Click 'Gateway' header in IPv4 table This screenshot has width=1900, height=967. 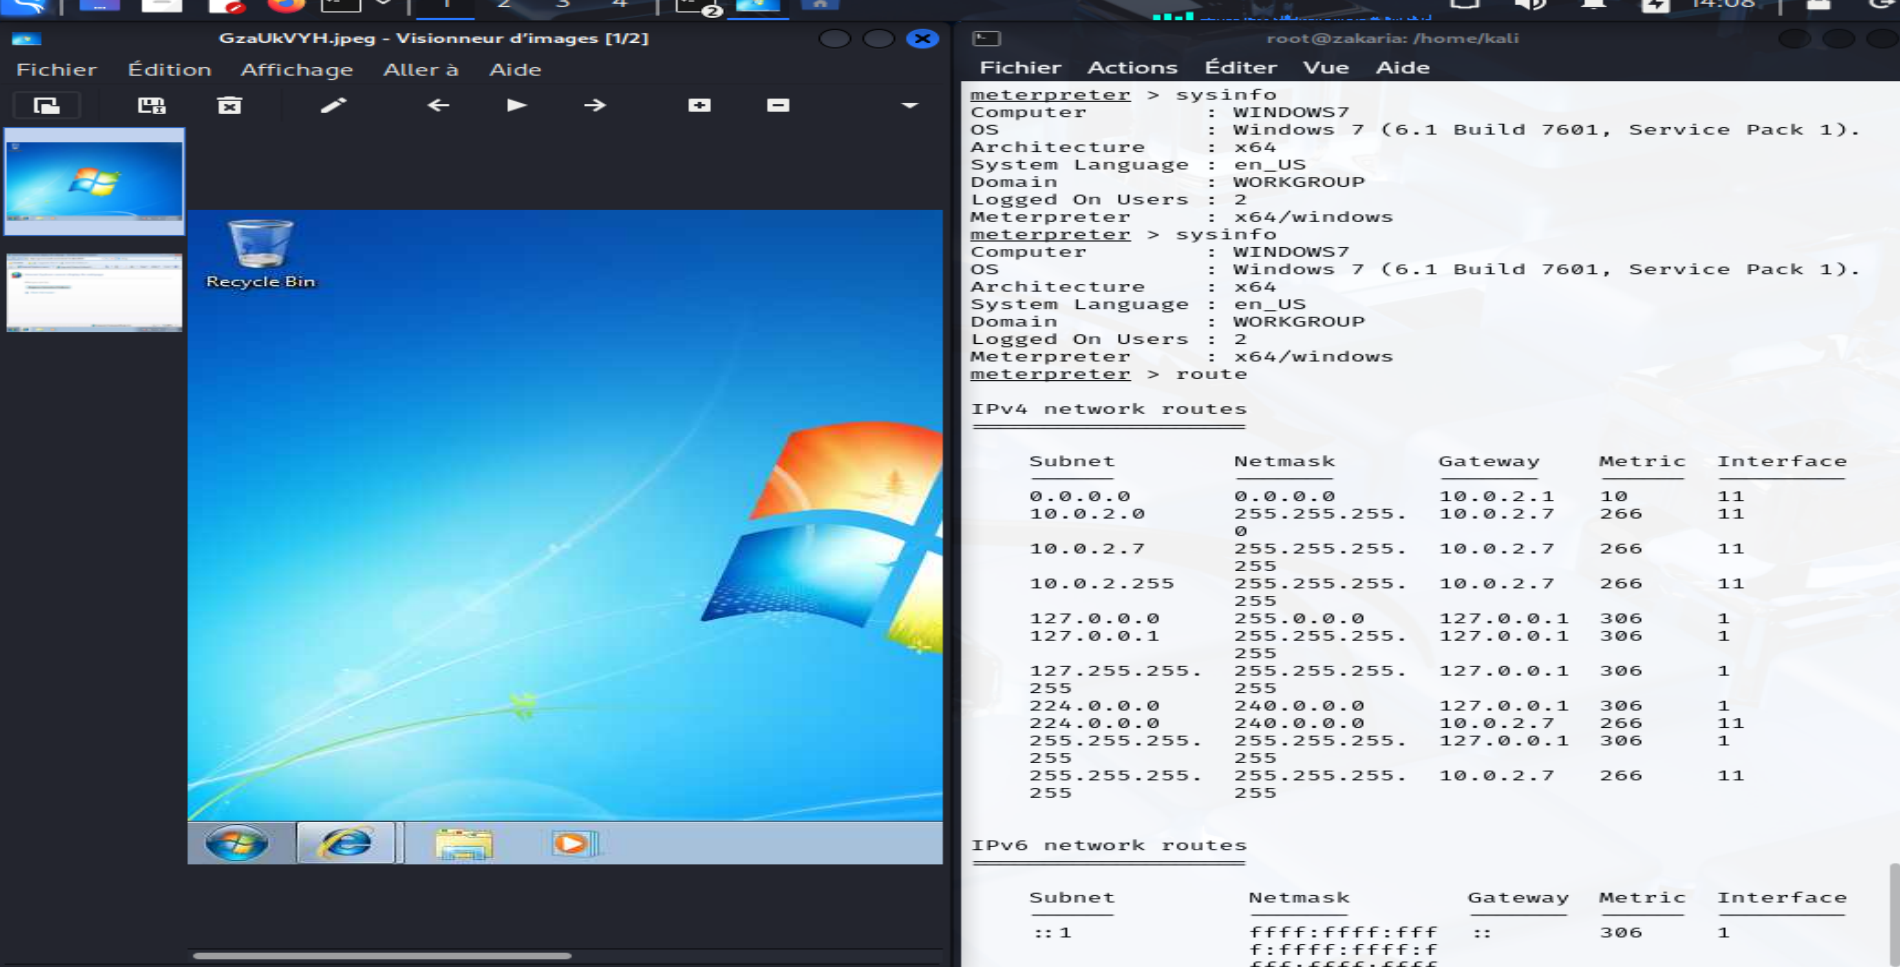[1488, 461]
